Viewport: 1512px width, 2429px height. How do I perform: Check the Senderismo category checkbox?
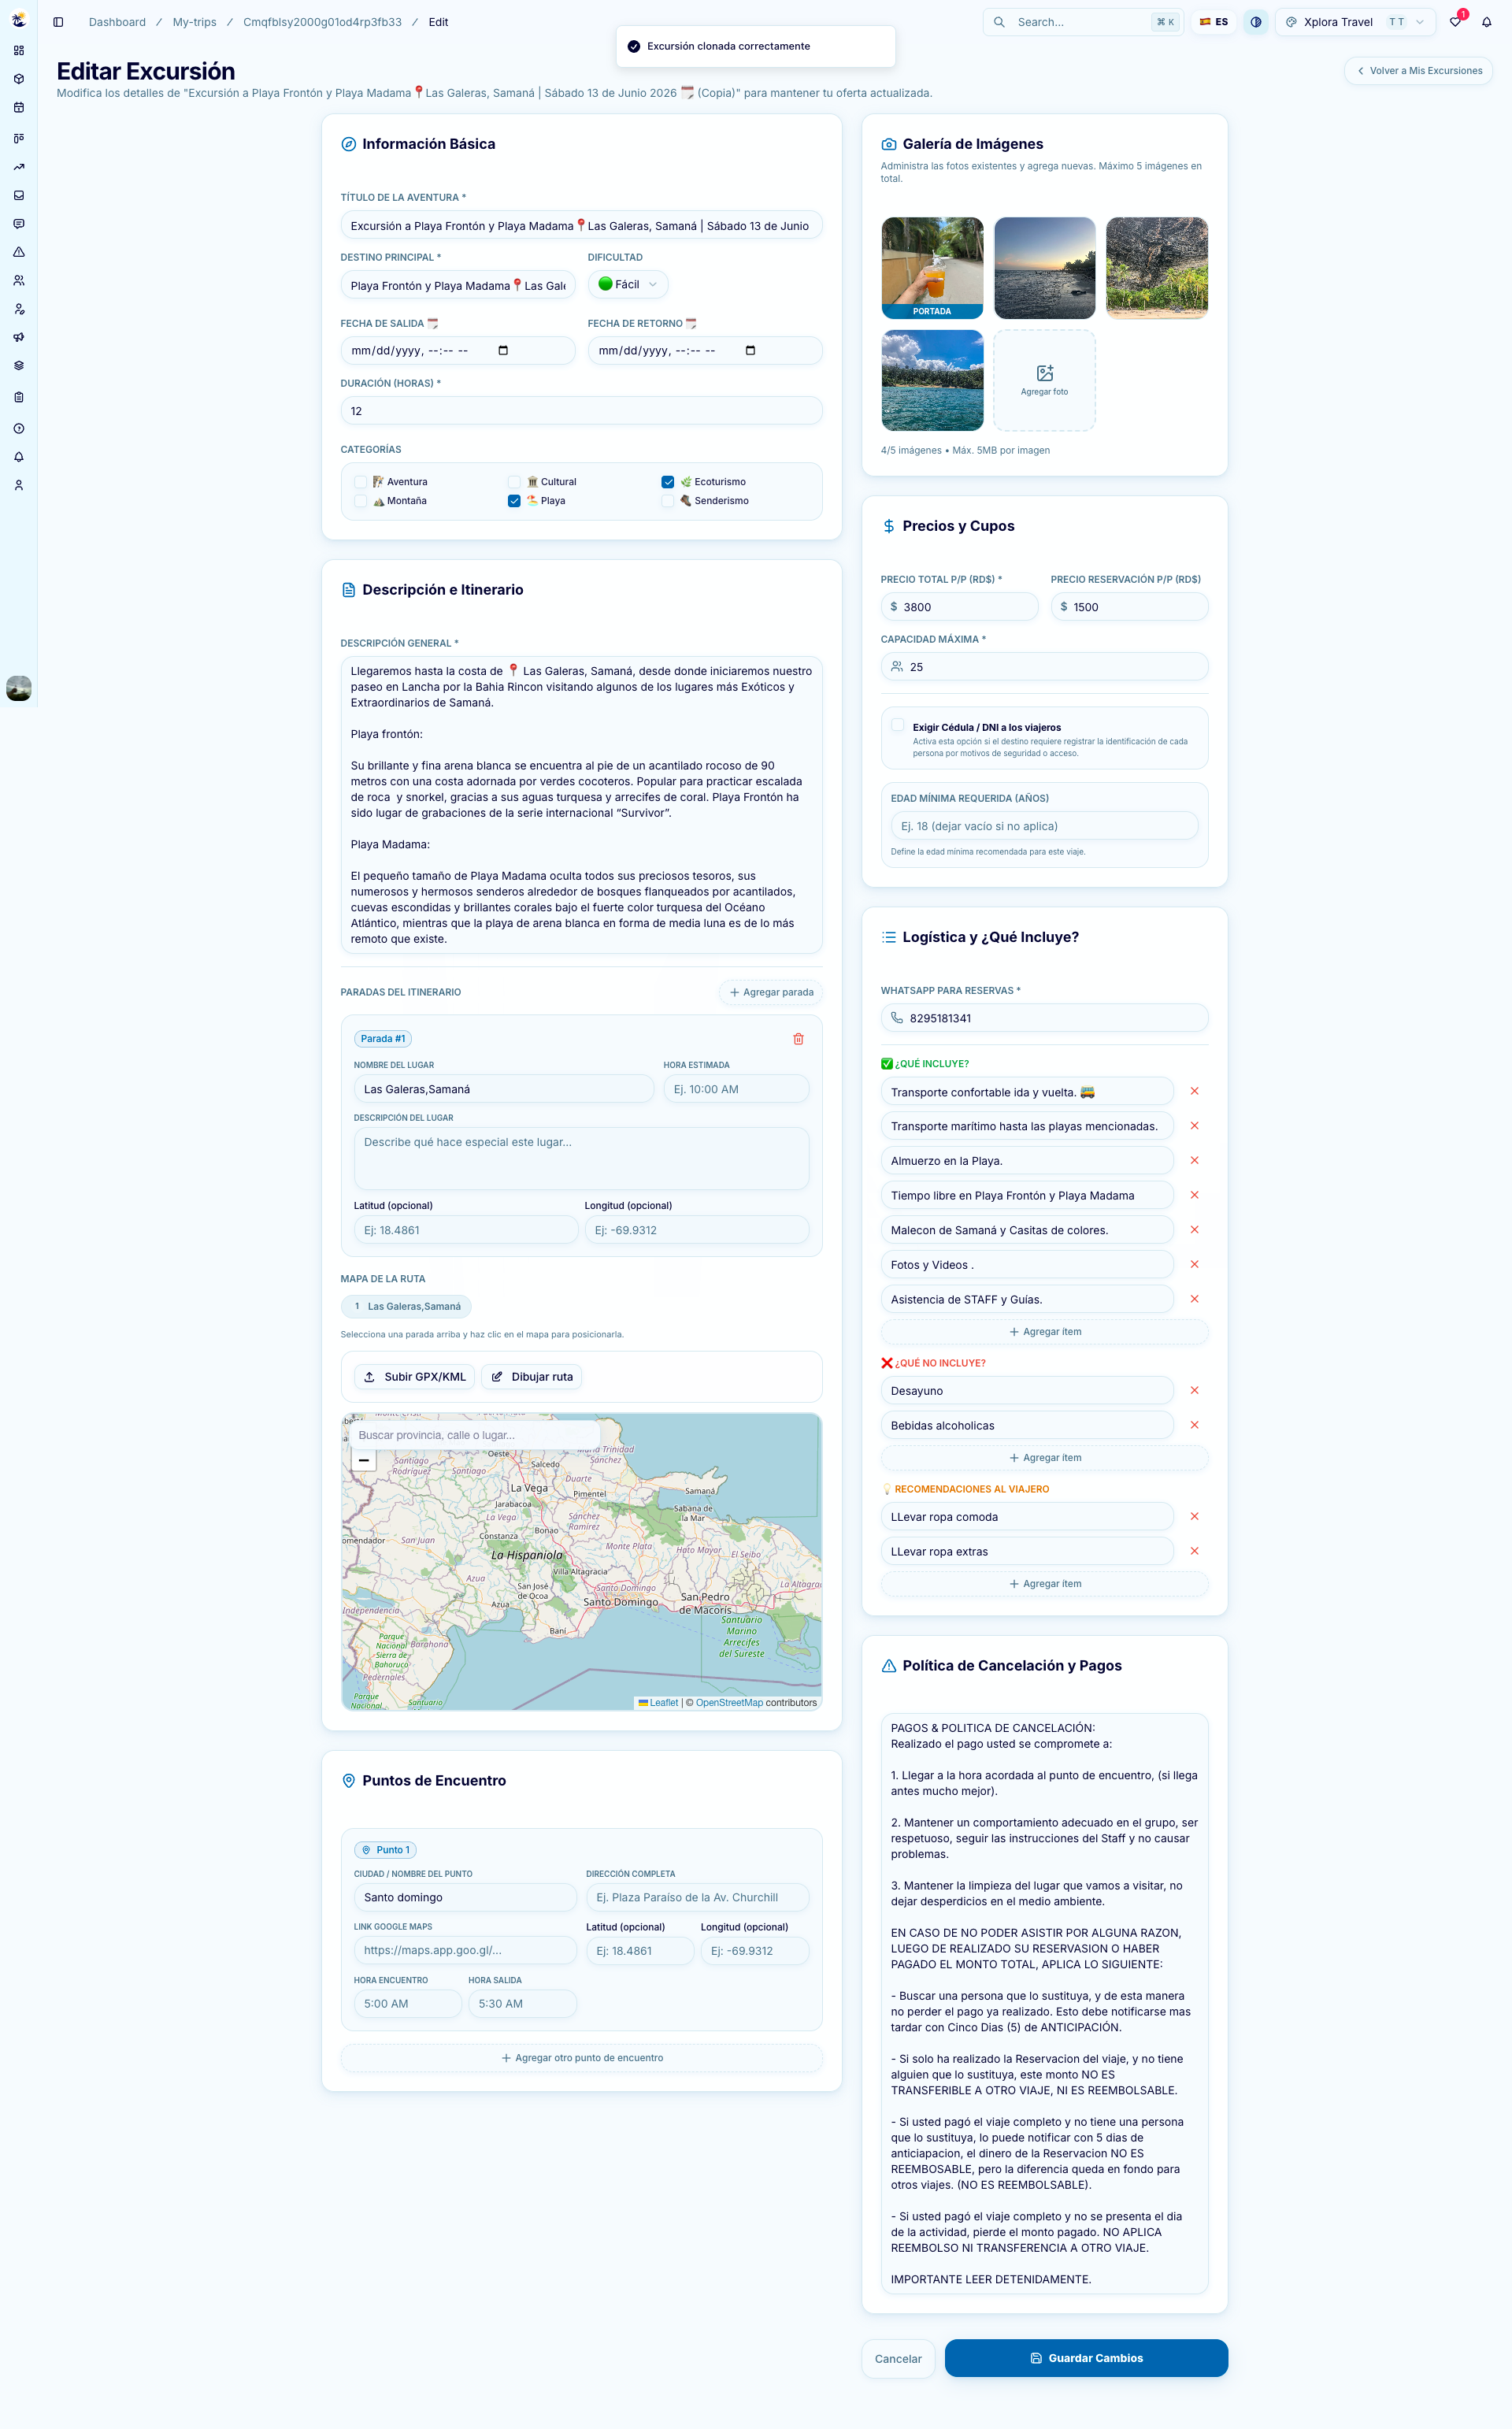point(668,501)
